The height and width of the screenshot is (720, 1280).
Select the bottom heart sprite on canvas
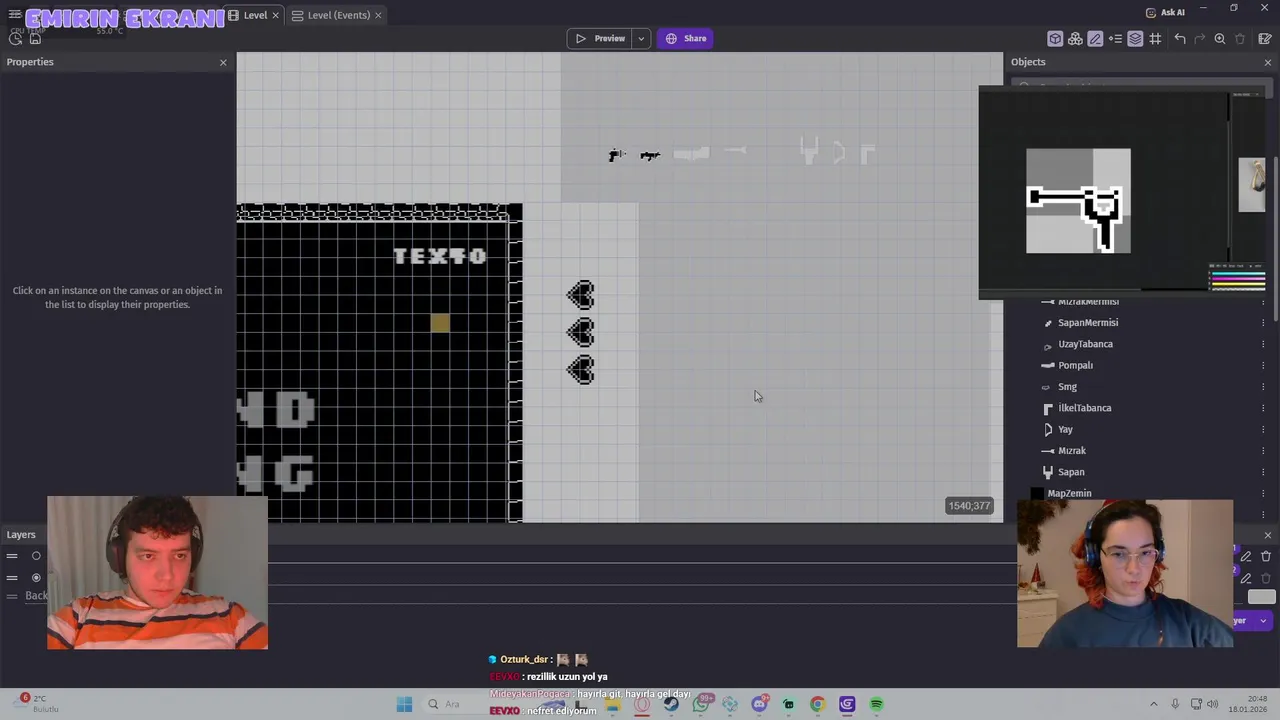point(580,370)
